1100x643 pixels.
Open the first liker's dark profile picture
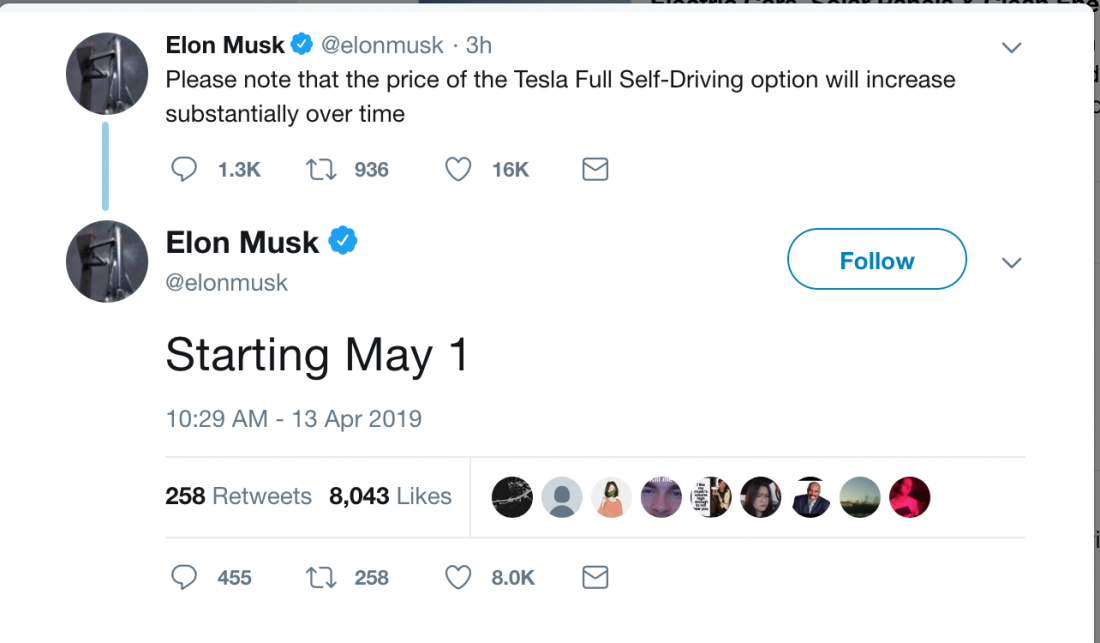point(512,497)
